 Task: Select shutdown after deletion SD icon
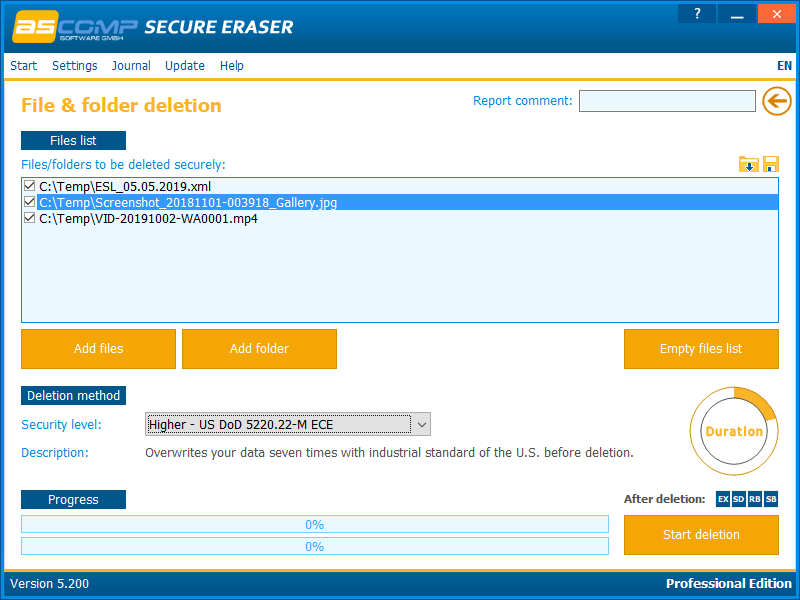738,498
